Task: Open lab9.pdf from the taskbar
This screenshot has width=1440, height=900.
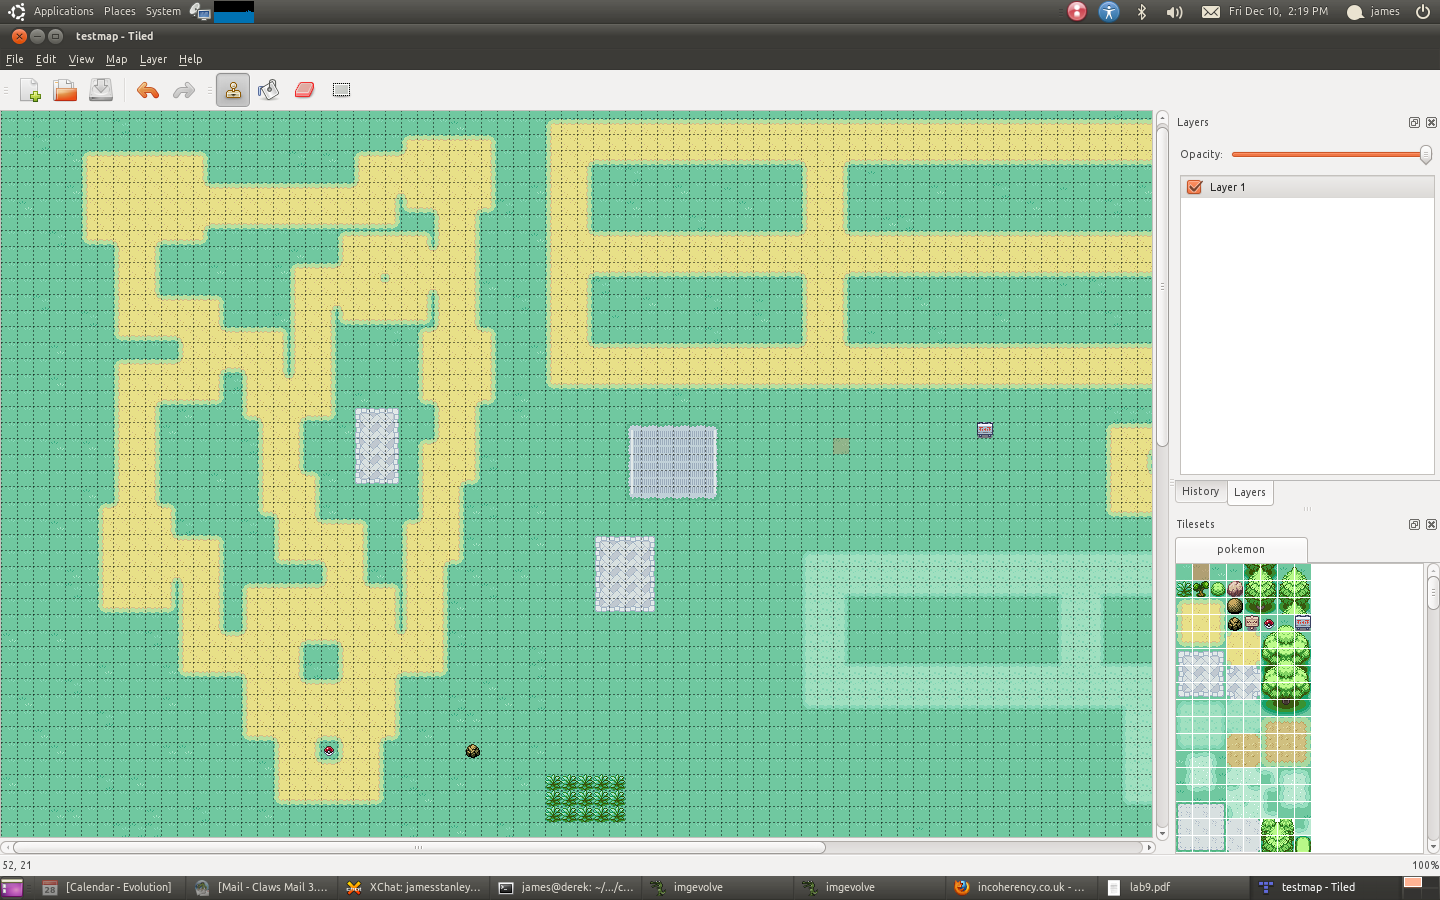Action: tap(1149, 887)
